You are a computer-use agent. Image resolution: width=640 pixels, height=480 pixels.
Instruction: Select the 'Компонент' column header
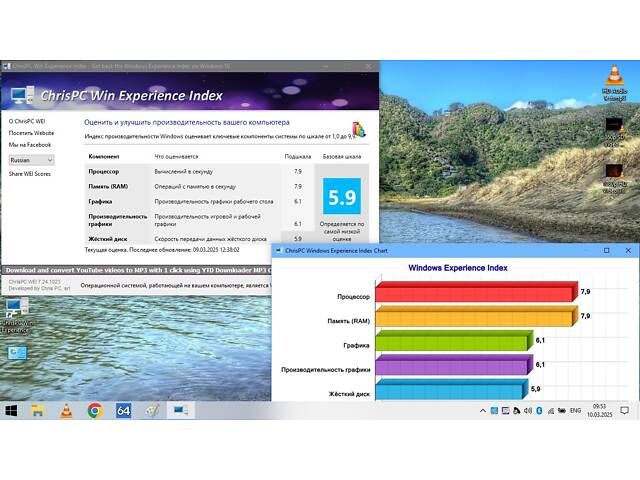click(104, 156)
